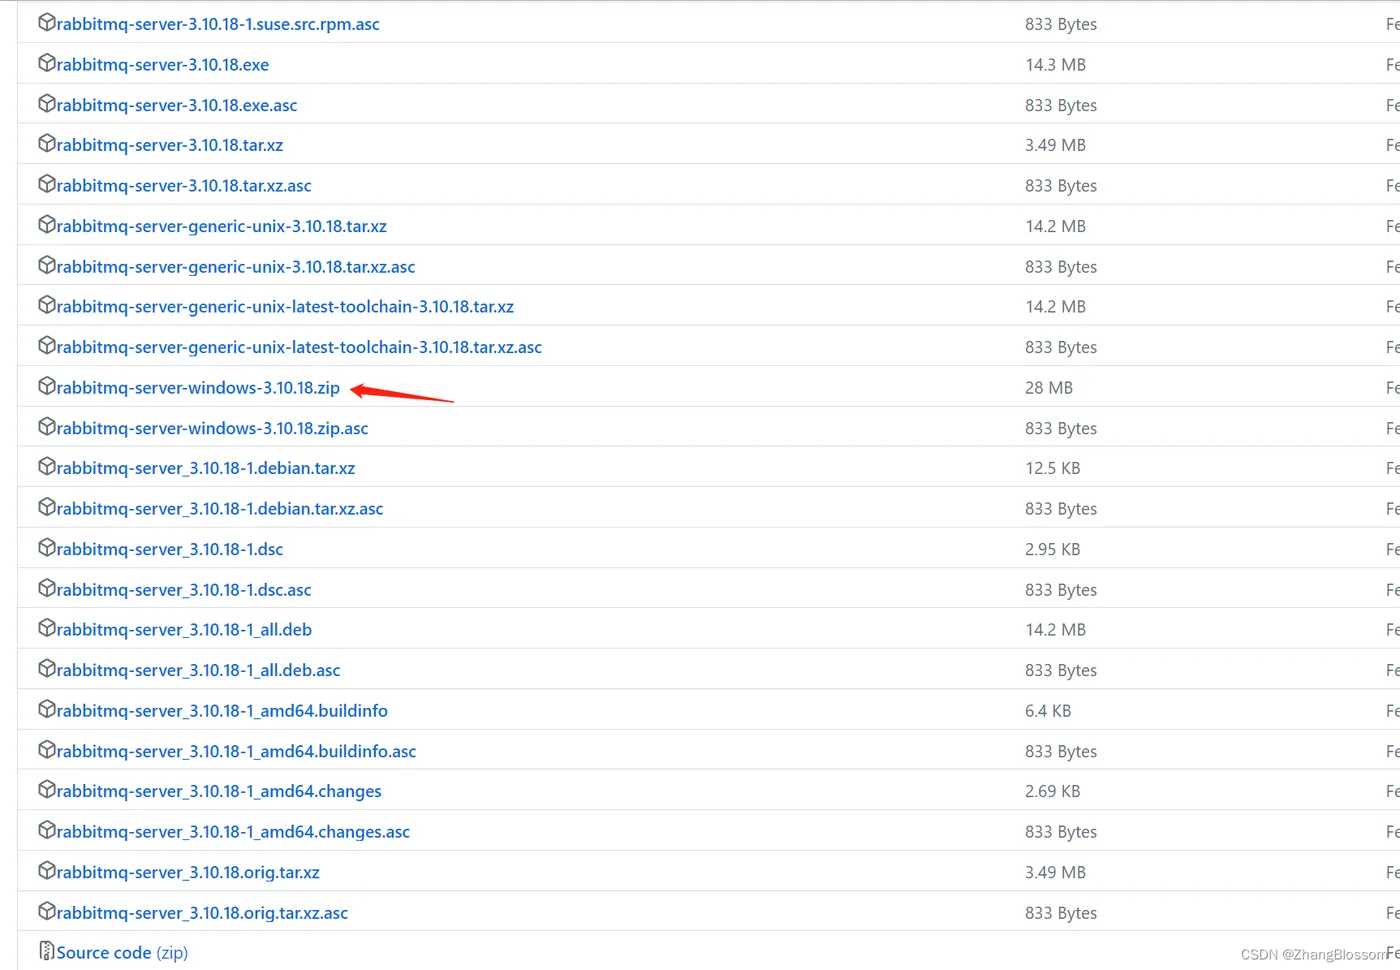Open rabbitmq-server_3.10.18-1_amd64.changes.asc link
Screen dimensions: 1400x970
[x=233, y=832]
